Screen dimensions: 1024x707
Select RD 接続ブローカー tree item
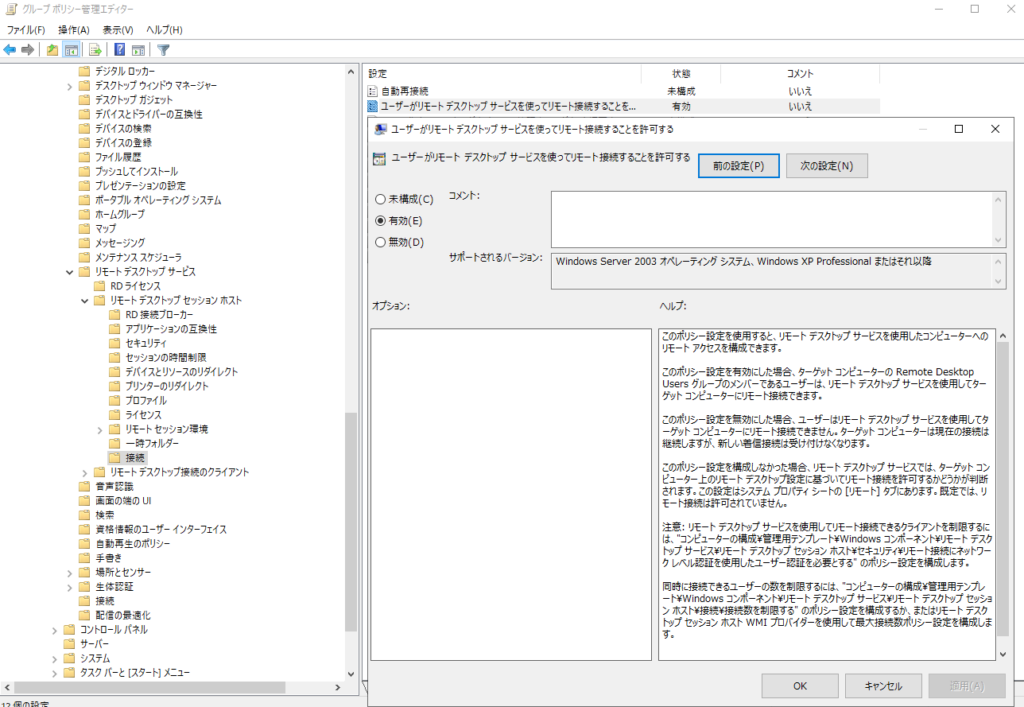159,315
